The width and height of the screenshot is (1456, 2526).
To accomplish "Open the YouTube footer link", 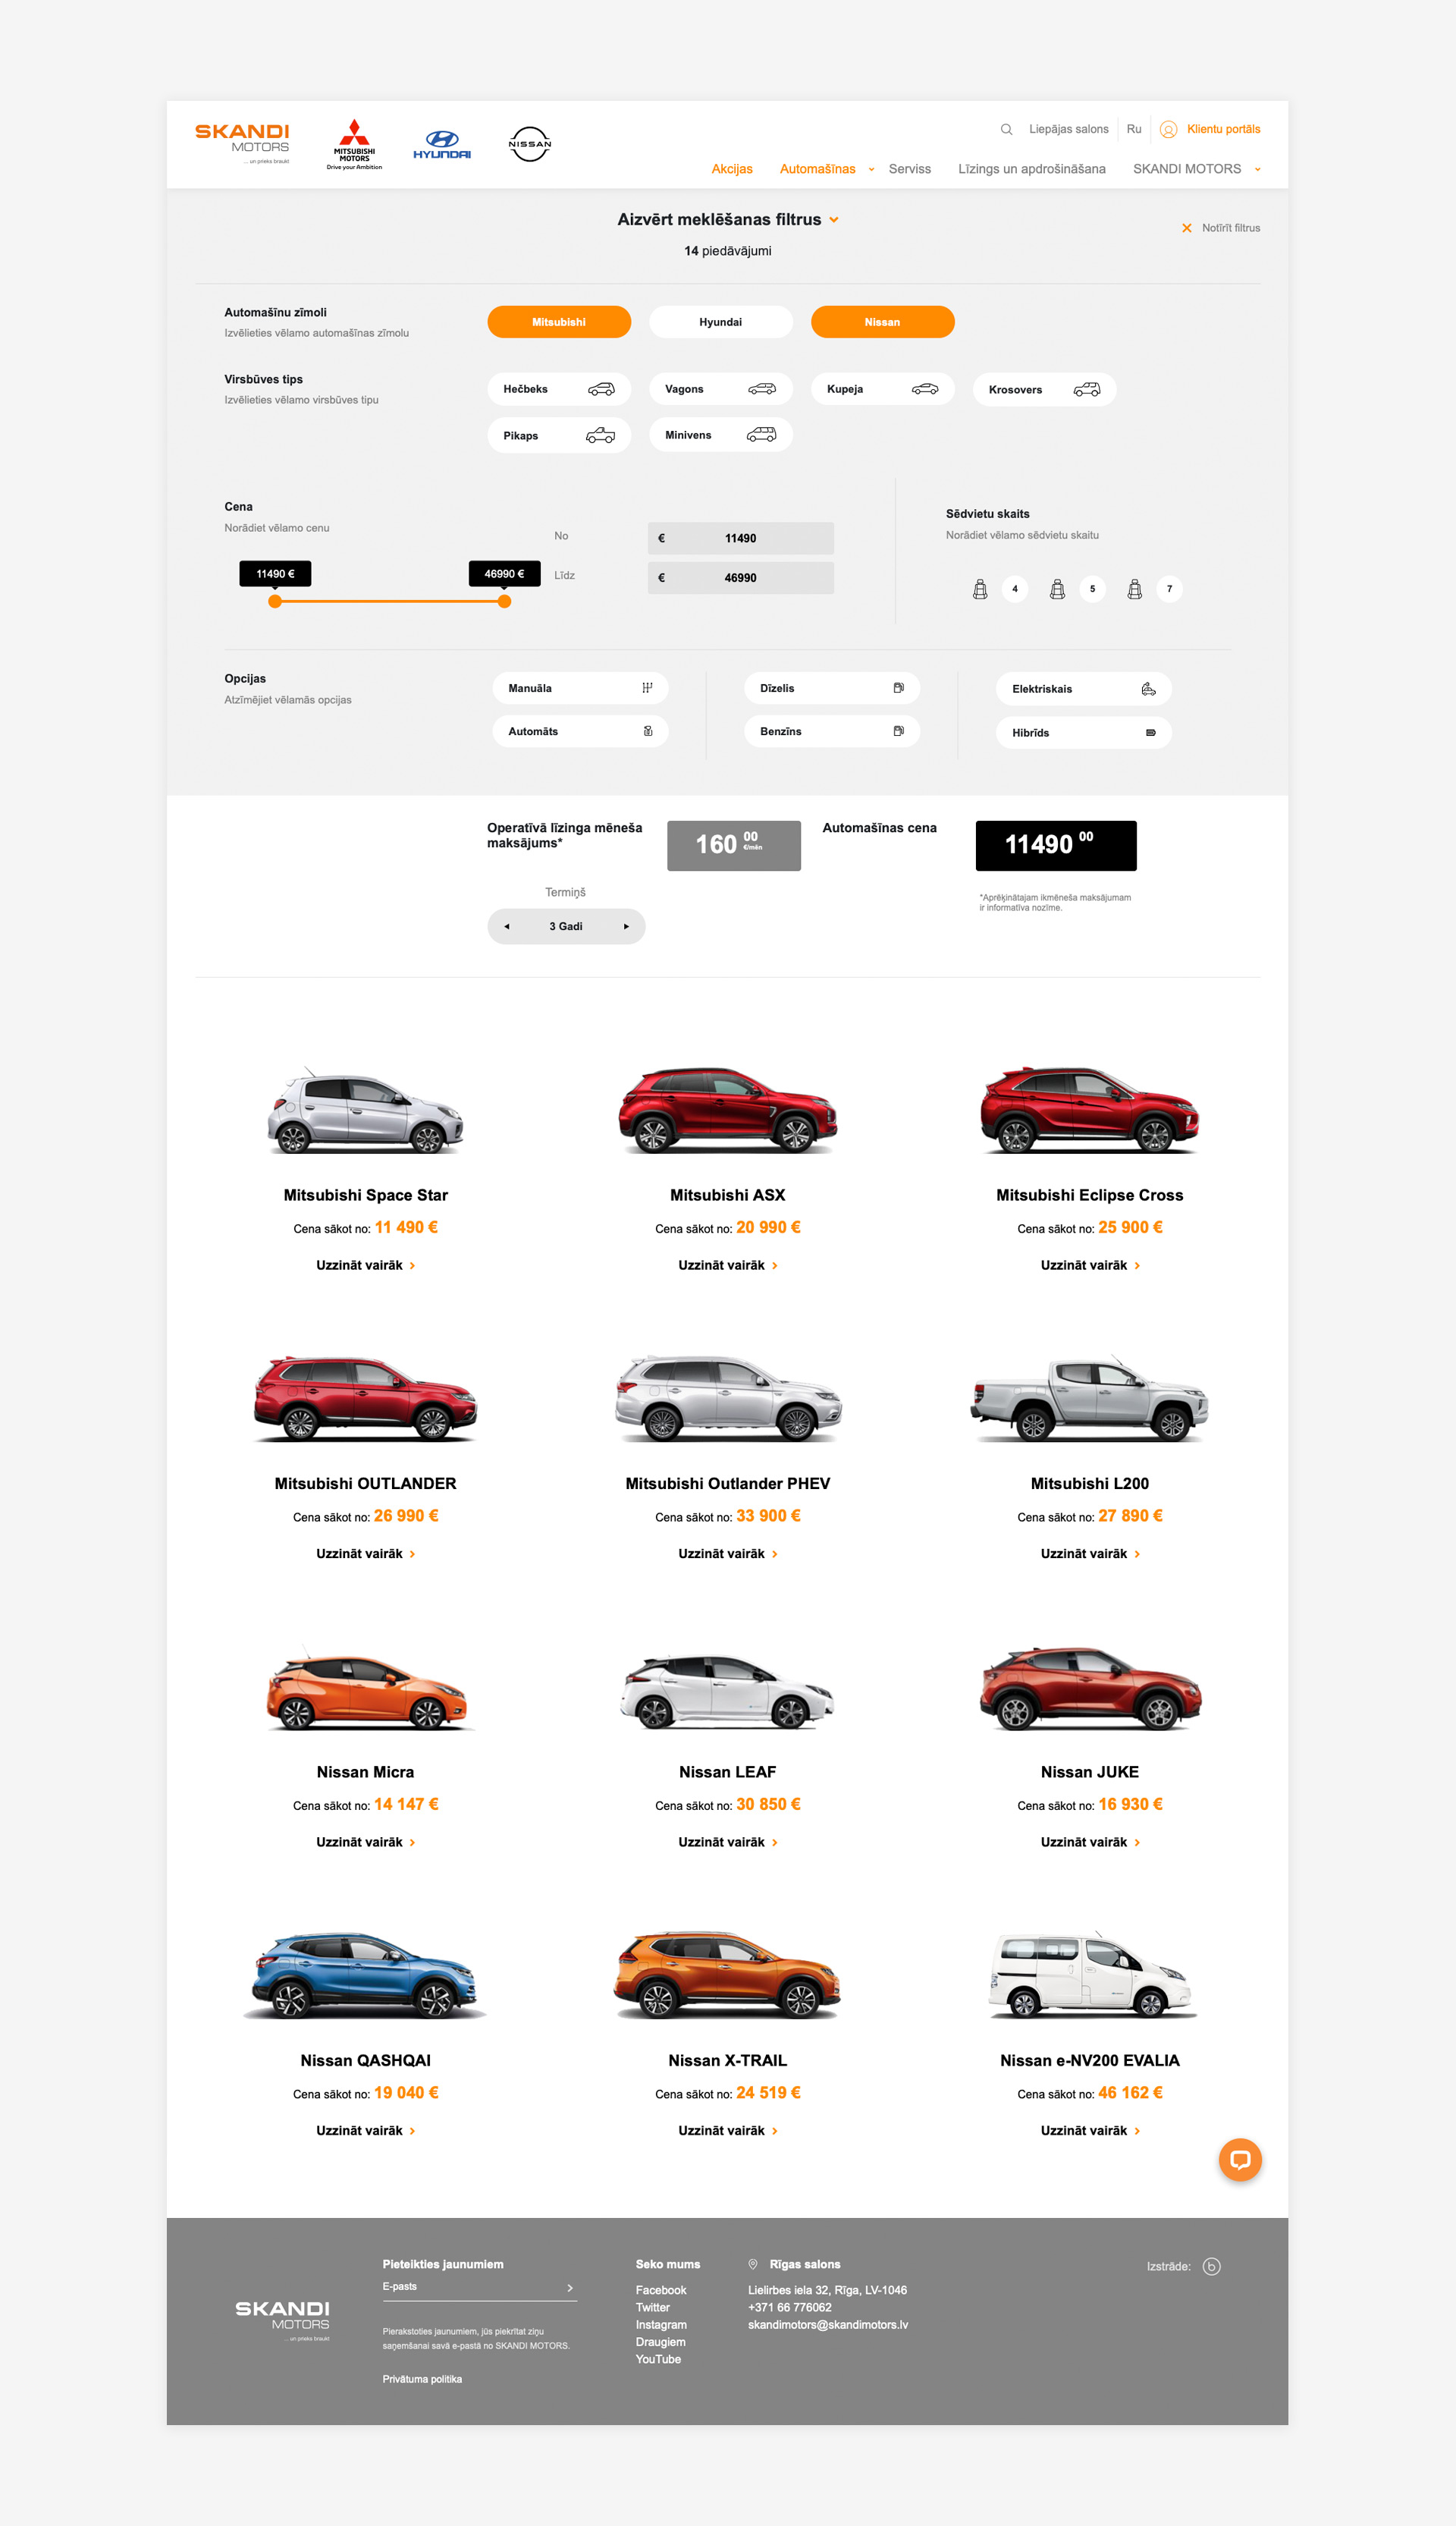I will coord(658,2359).
